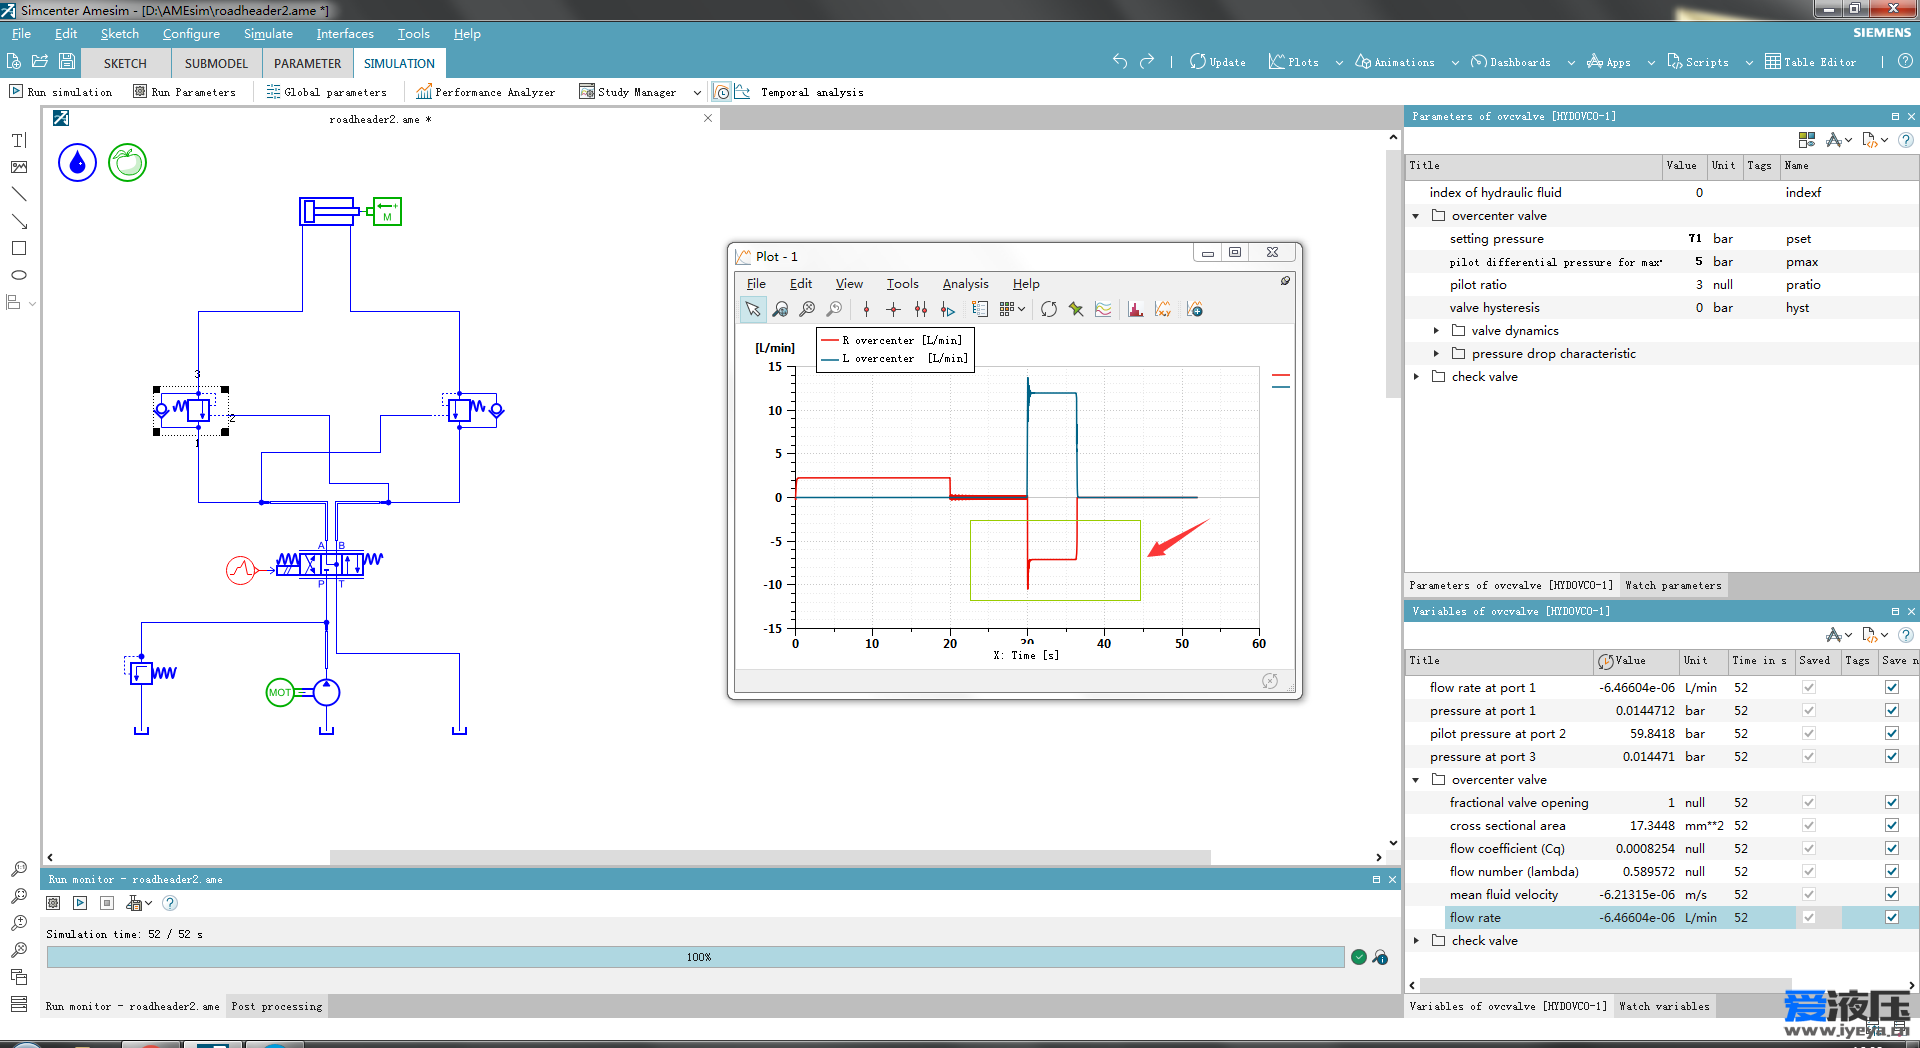
Task: Click the horizontal scrollbar under the sketch
Action: tap(770, 857)
